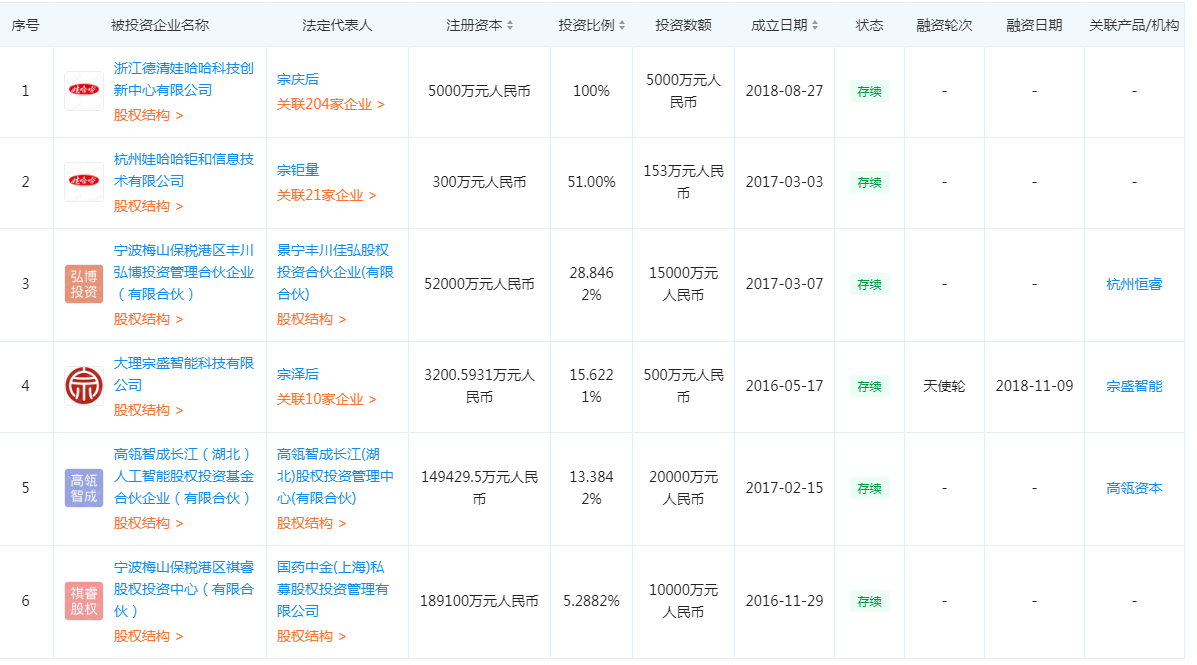Open legal representative 宗庆后 profile
This screenshot has height=665, width=1197.
click(x=298, y=79)
